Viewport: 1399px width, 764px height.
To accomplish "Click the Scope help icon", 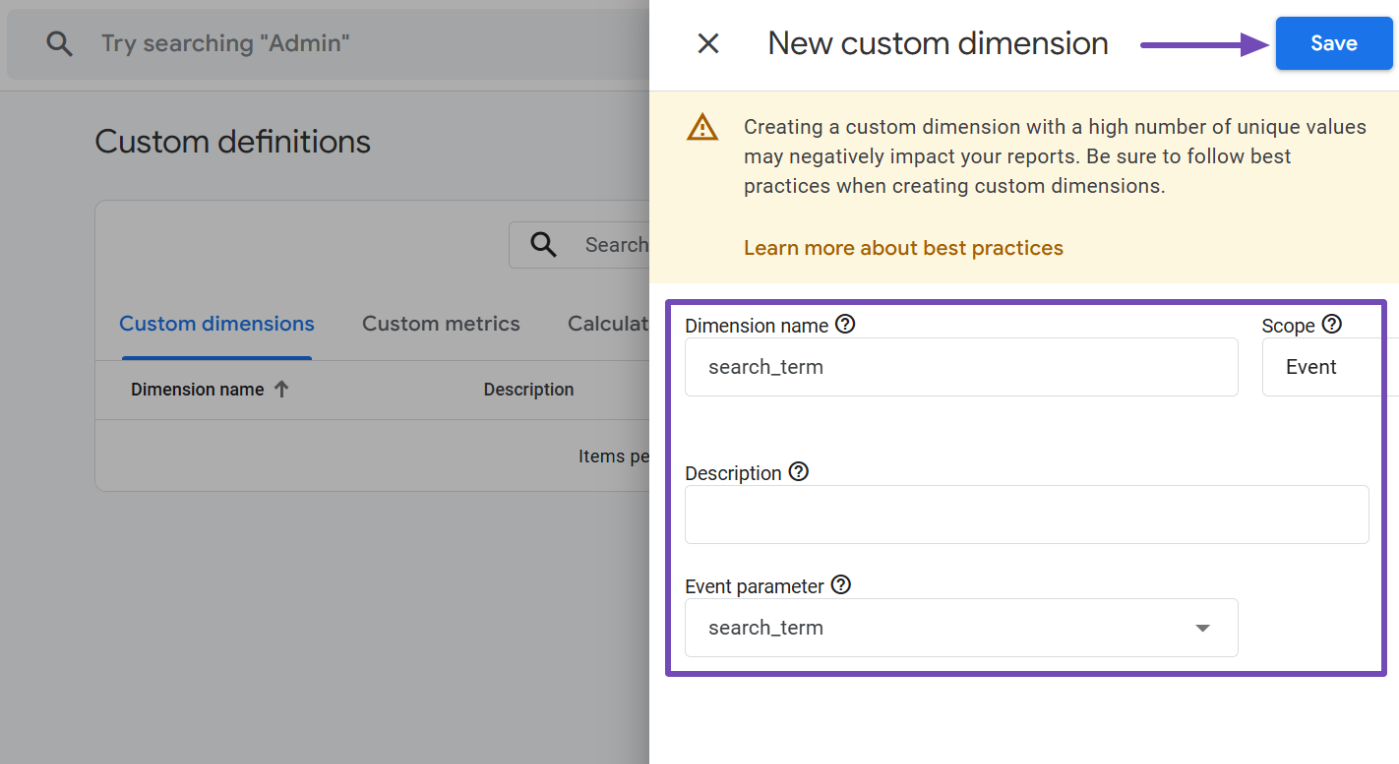I will tap(1331, 324).
